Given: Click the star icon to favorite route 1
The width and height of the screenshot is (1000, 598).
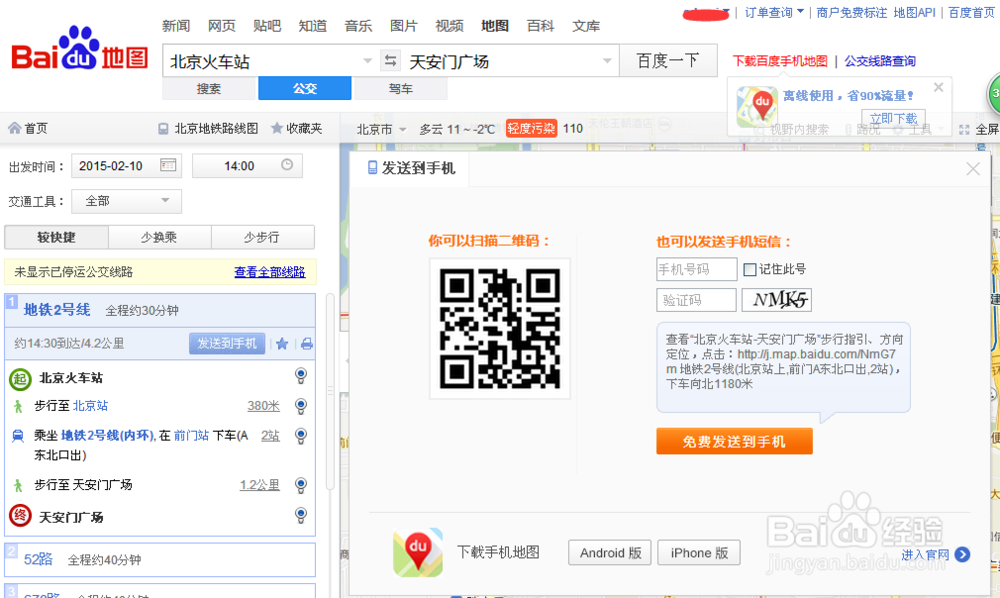Looking at the screenshot, I should tap(283, 344).
